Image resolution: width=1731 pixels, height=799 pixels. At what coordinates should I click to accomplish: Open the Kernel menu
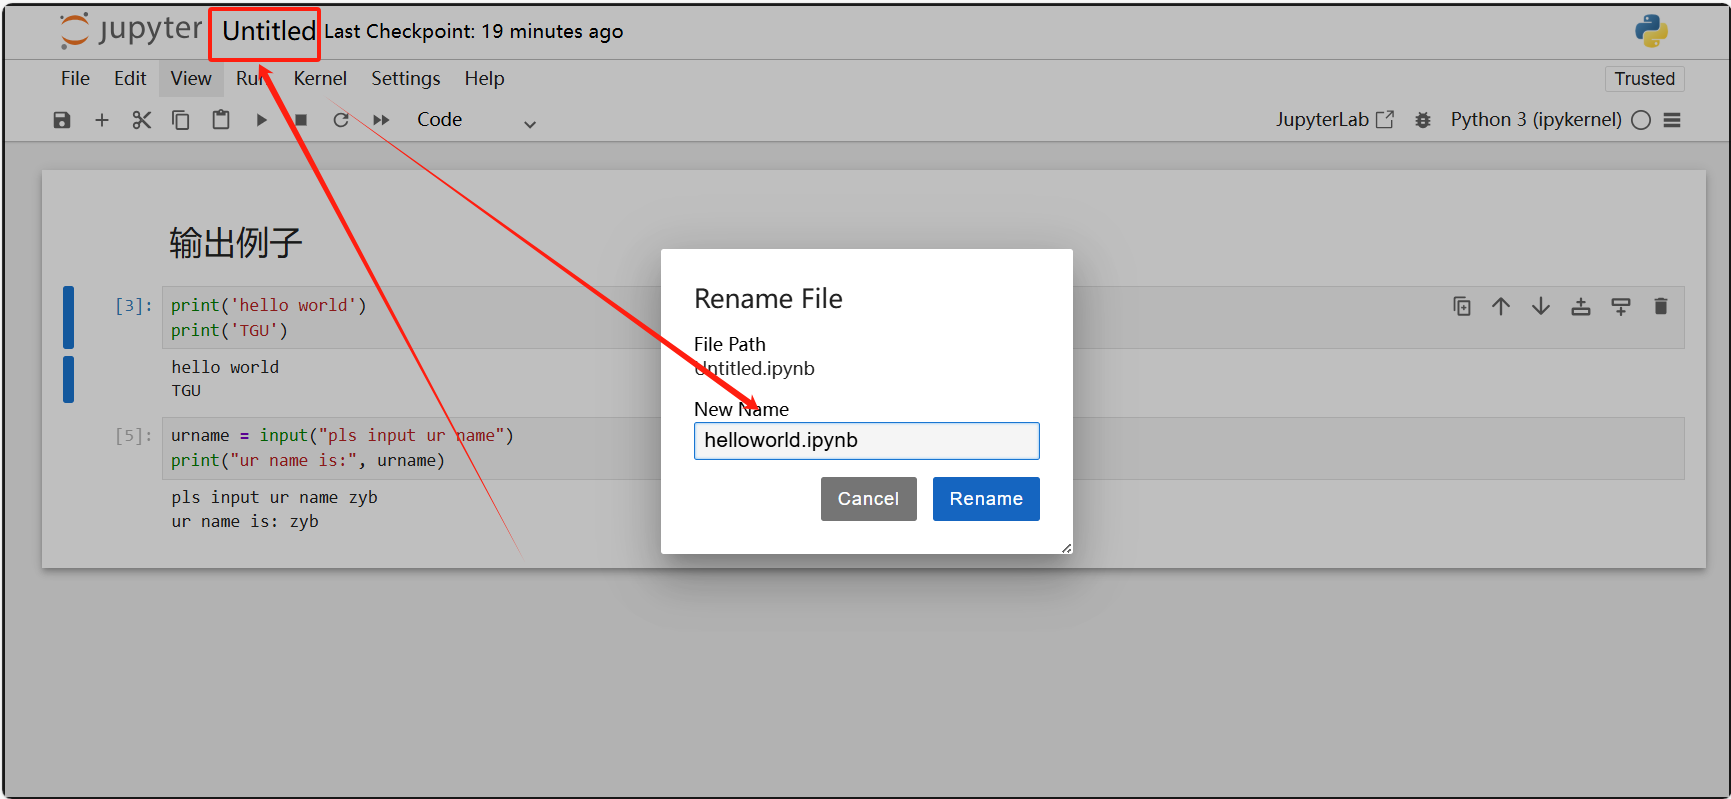[x=320, y=79]
